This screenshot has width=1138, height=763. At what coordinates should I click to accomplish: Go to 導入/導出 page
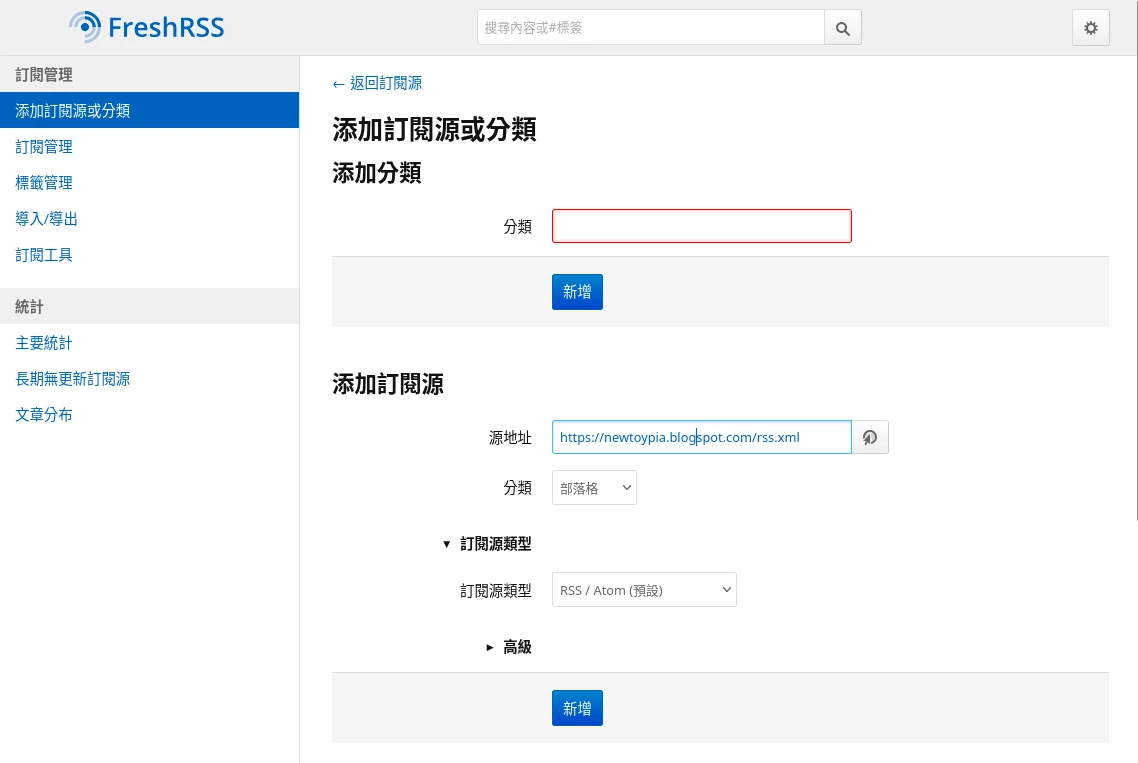46,219
